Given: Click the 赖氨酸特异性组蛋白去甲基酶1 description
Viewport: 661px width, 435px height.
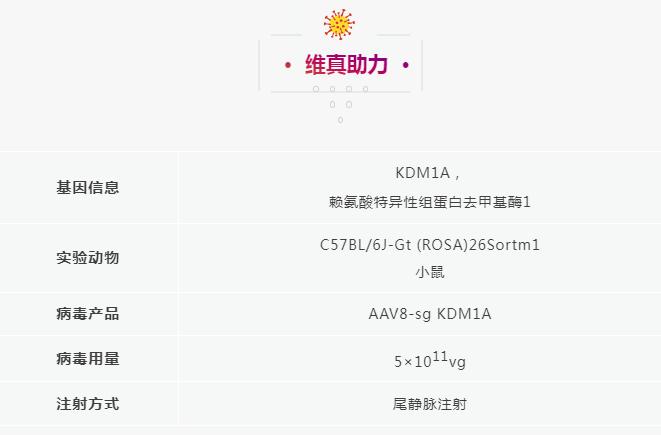Looking at the screenshot, I should point(429,202).
